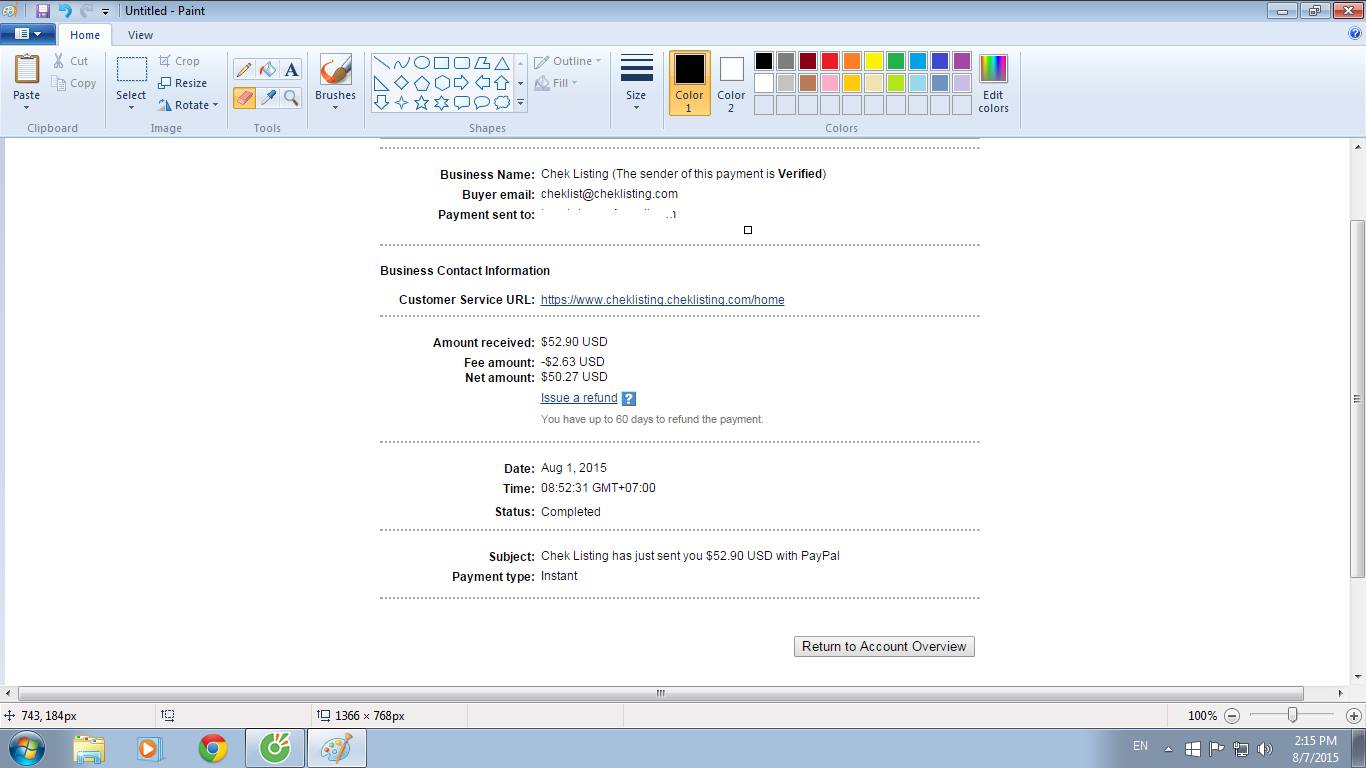This screenshot has height=768, width=1366.
Task: Open the cheklisting Customer Service URL
Action: 662,300
